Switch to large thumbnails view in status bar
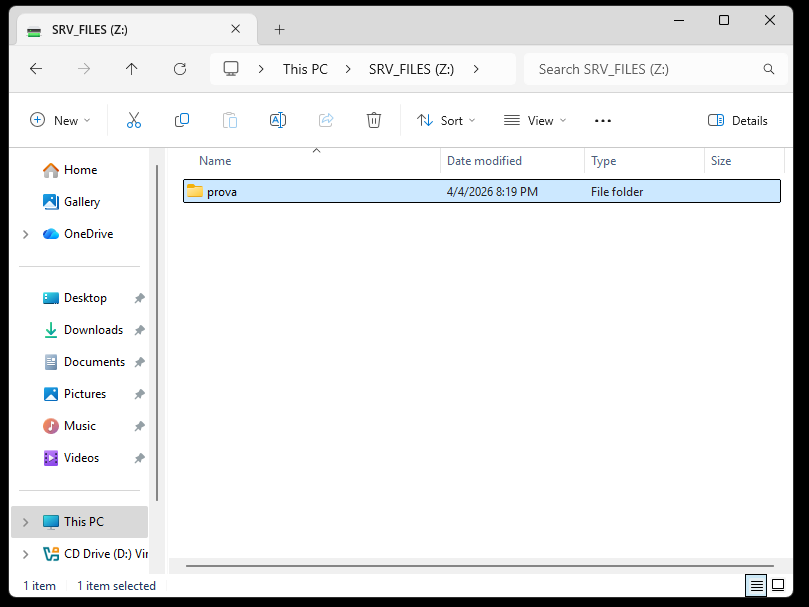This screenshot has width=809, height=607. pyautogui.click(x=781, y=586)
